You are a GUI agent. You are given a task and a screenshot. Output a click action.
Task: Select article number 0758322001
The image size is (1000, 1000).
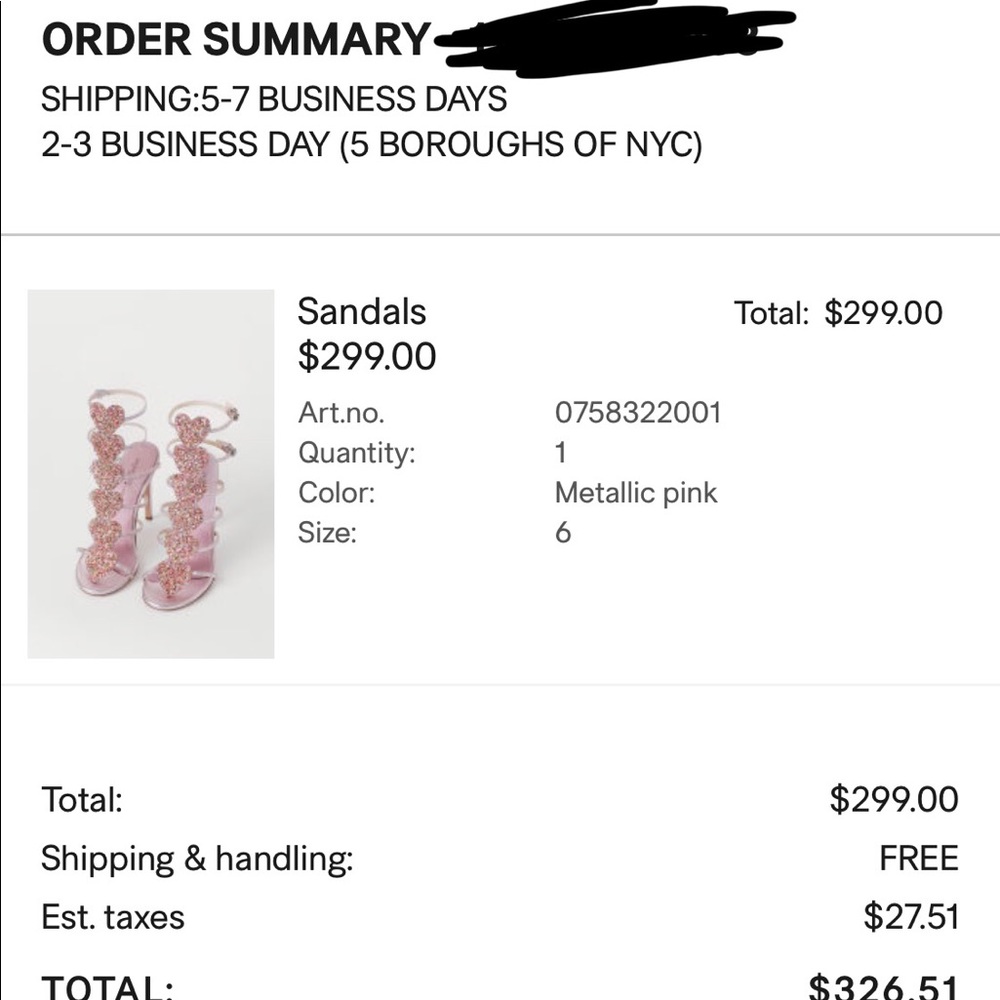click(x=637, y=413)
